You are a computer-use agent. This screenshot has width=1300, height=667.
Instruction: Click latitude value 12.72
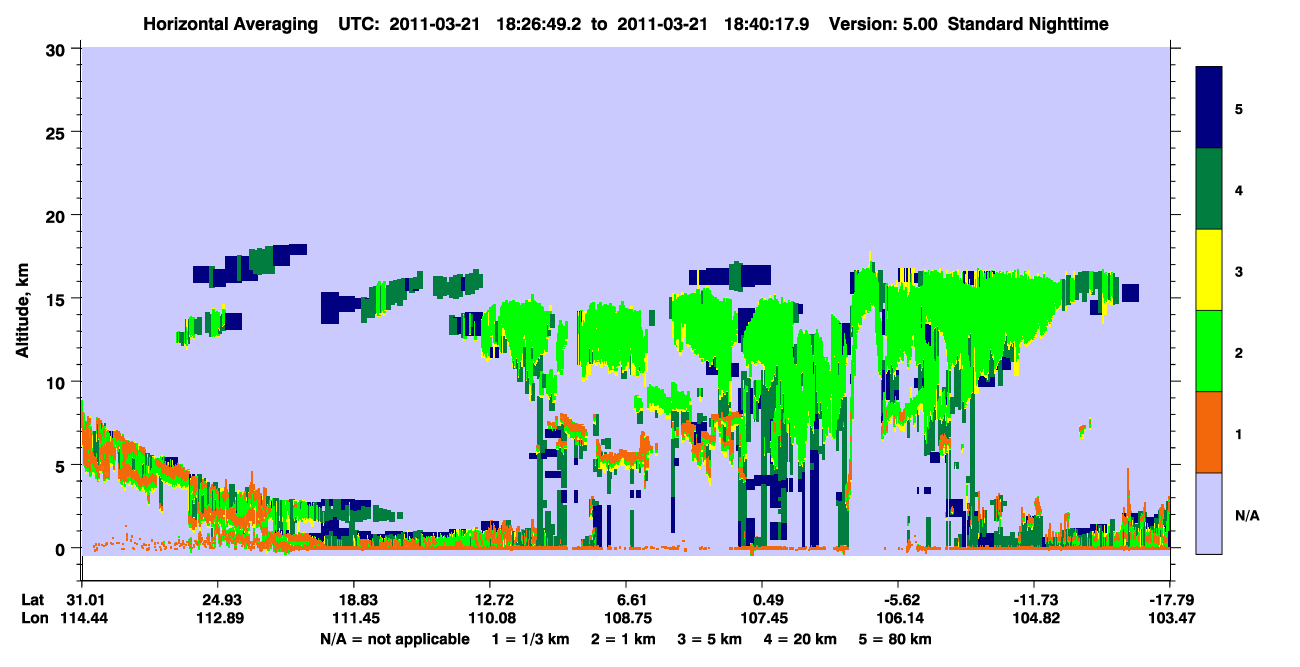pos(490,600)
